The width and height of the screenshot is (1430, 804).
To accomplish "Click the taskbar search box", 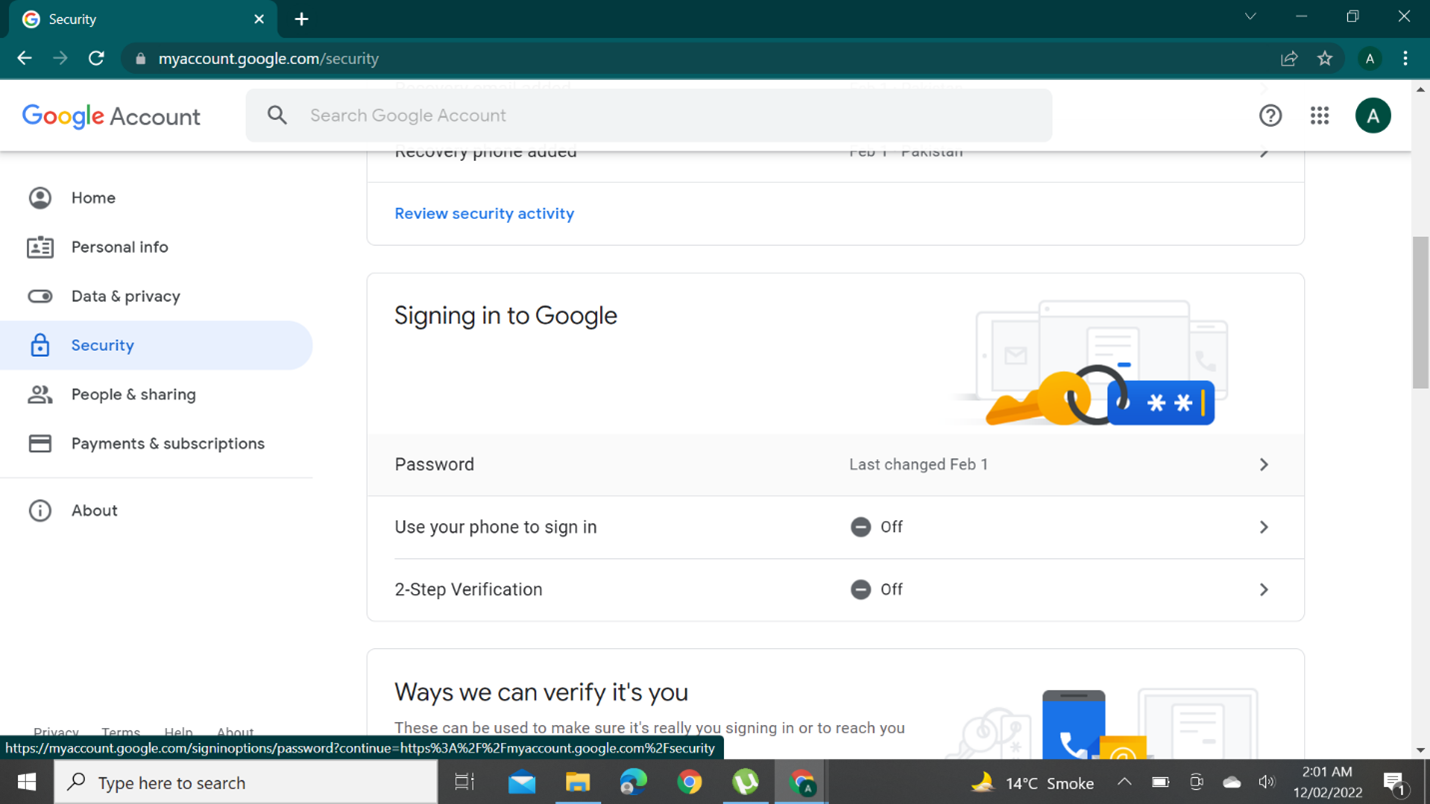I will point(245,782).
